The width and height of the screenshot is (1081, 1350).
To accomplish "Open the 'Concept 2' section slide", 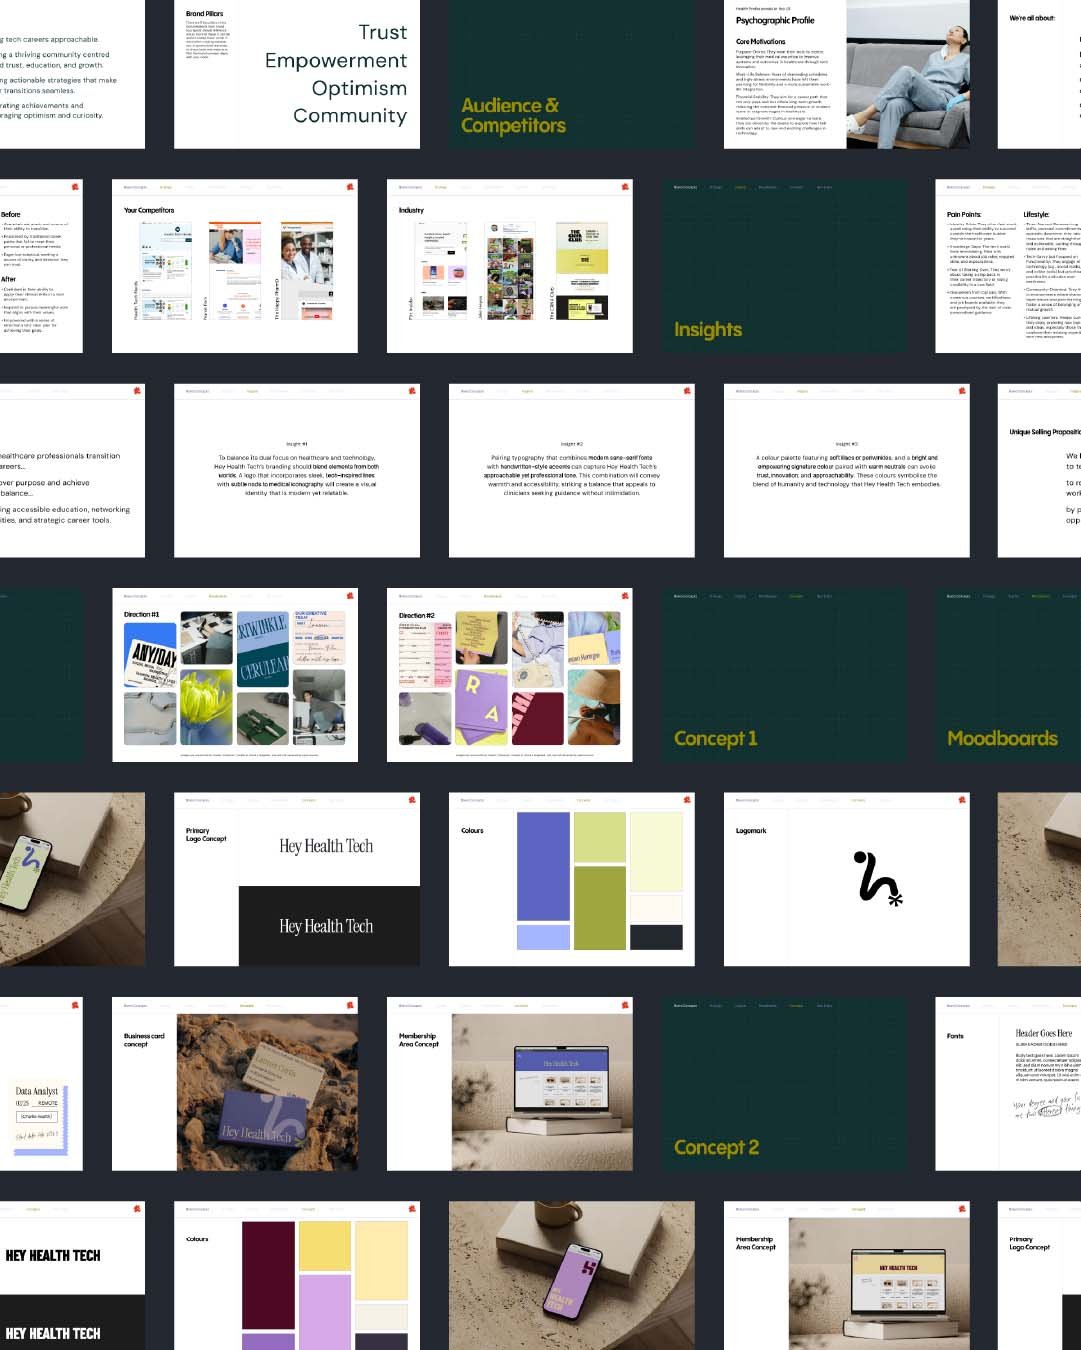I will click(784, 1084).
